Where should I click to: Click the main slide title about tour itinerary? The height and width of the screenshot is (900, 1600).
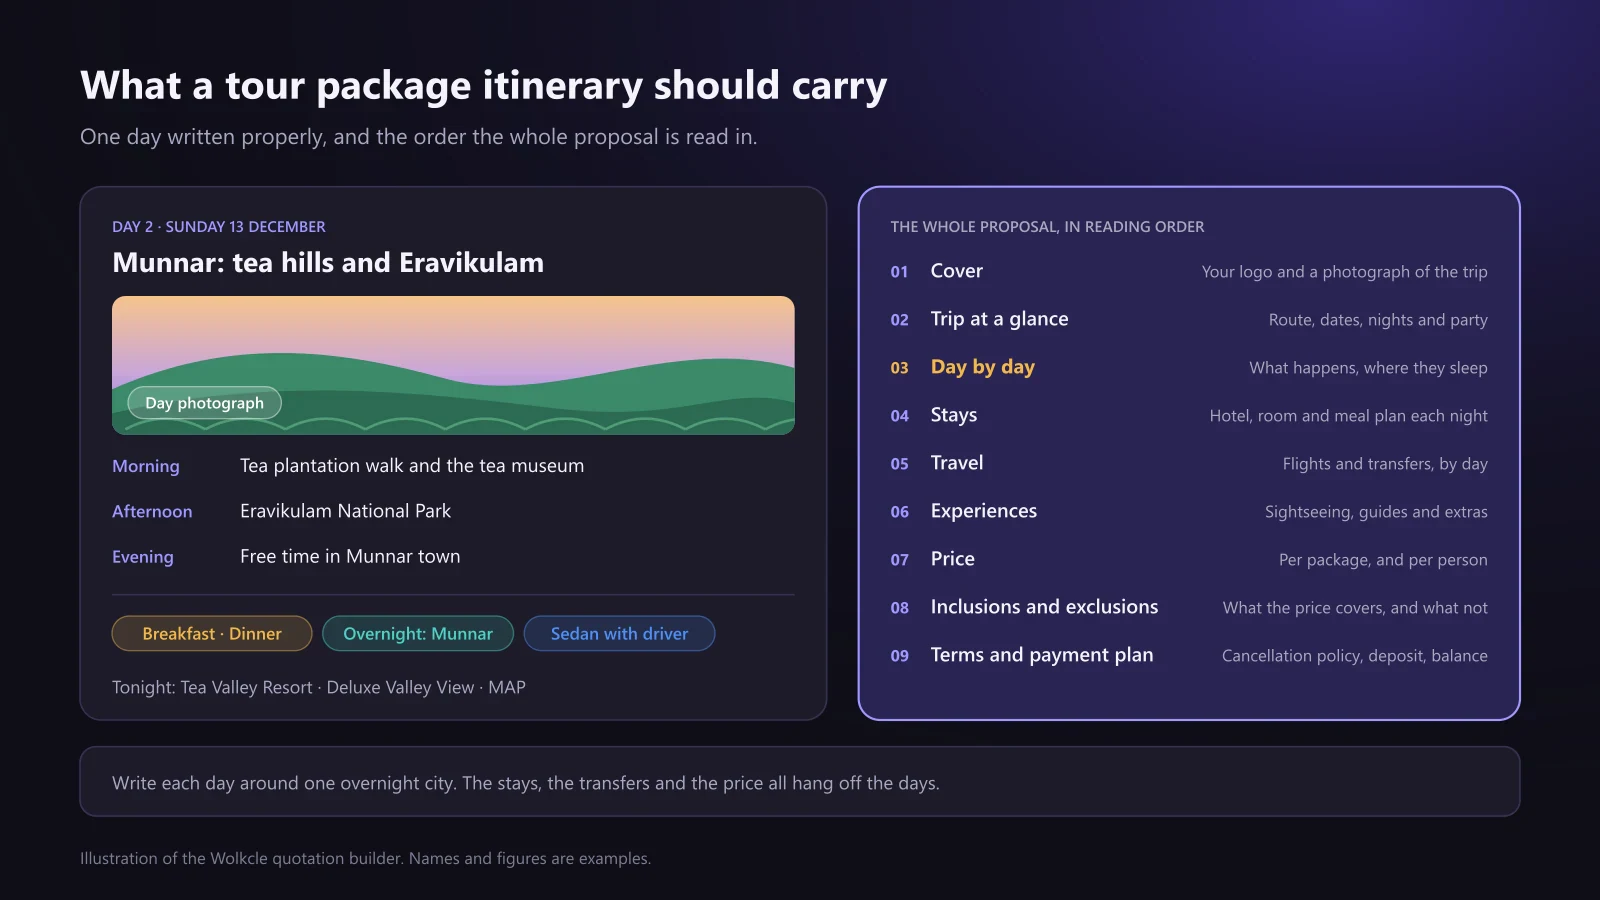pyautogui.click(x=483, y=86)
